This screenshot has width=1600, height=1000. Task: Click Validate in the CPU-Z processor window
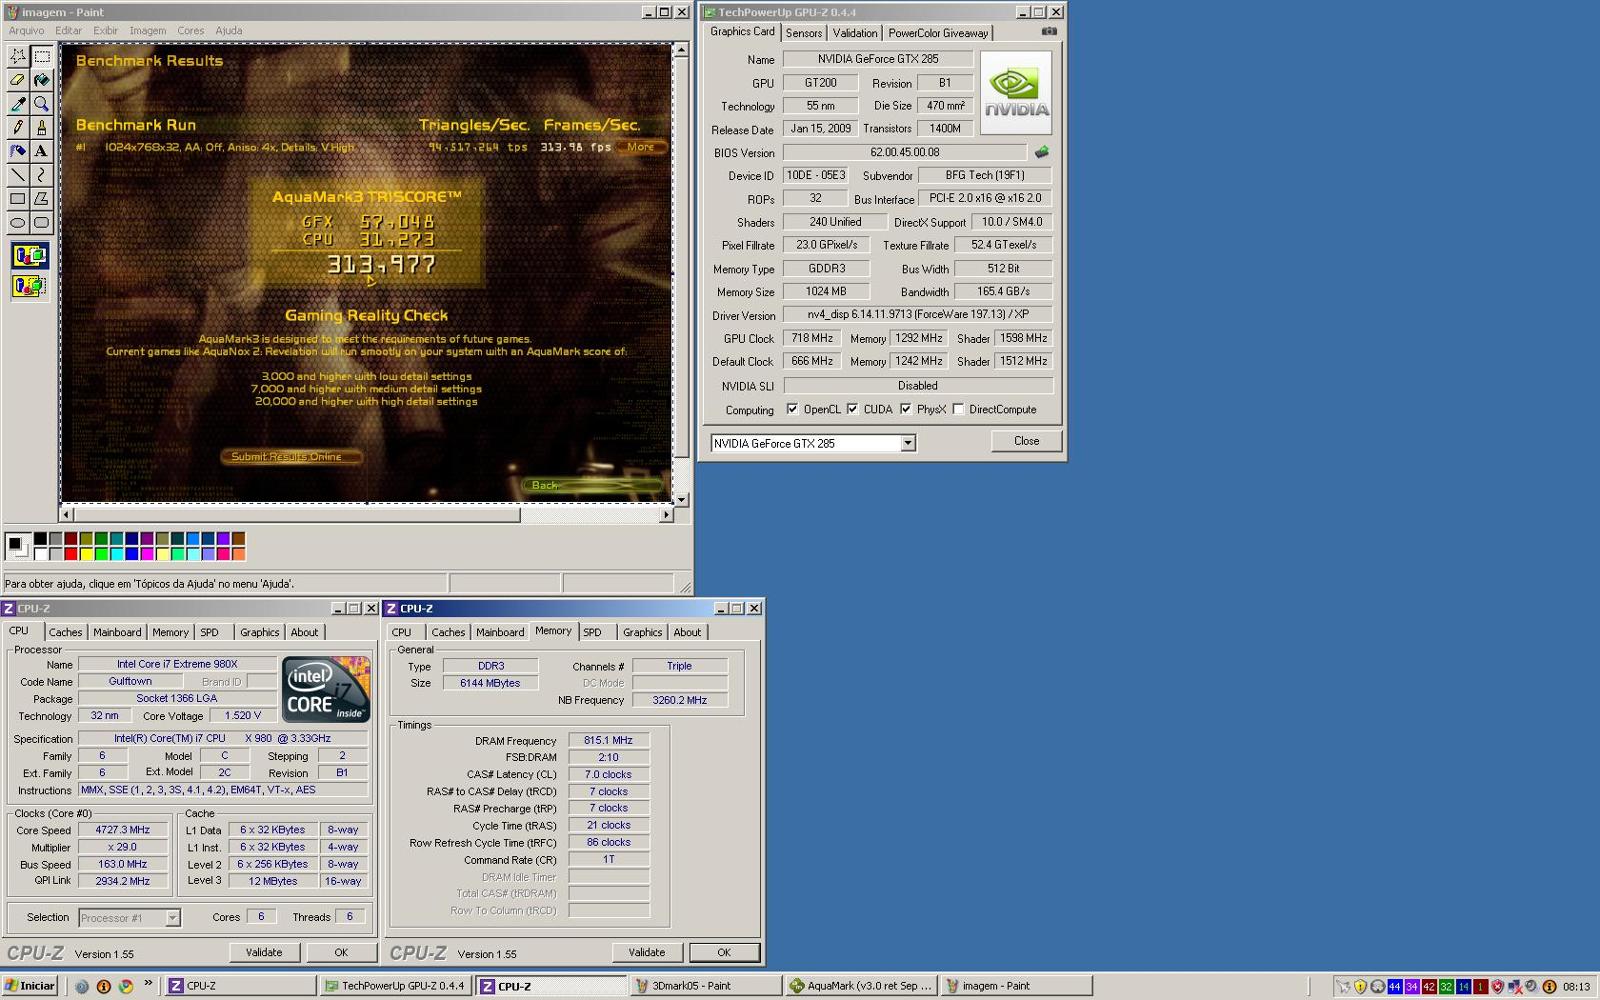(264, 953)
